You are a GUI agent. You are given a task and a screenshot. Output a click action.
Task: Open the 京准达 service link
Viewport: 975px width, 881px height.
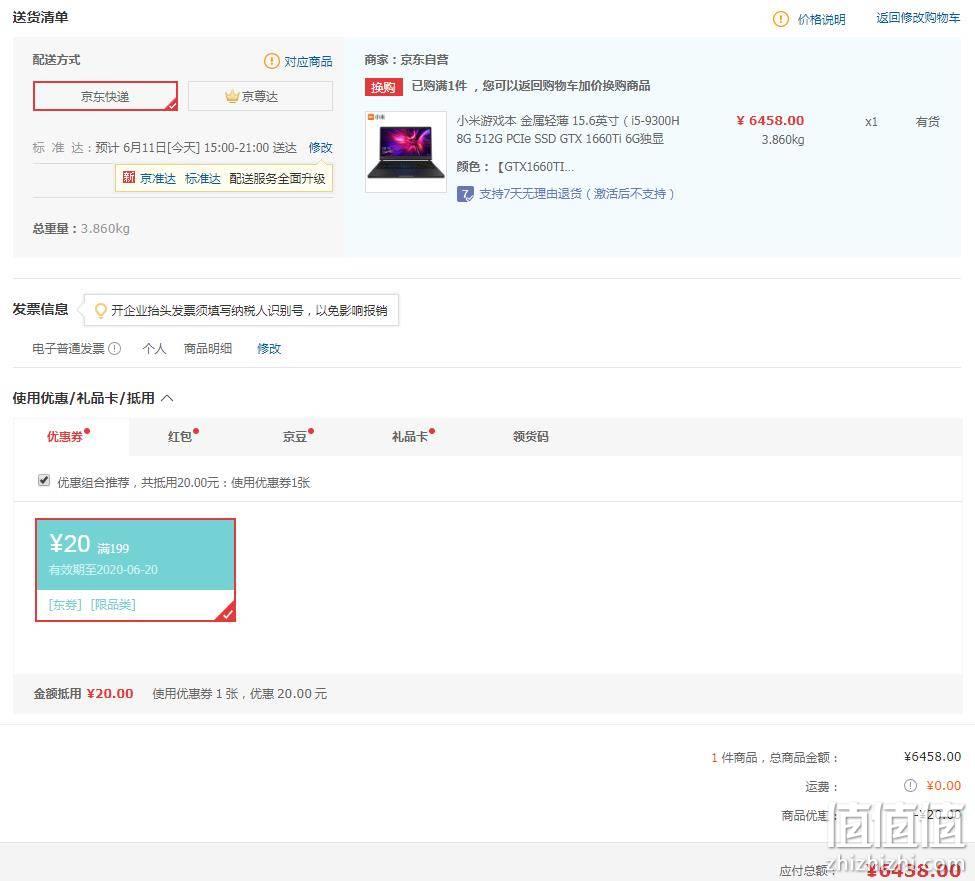click(x=158, y=178)
